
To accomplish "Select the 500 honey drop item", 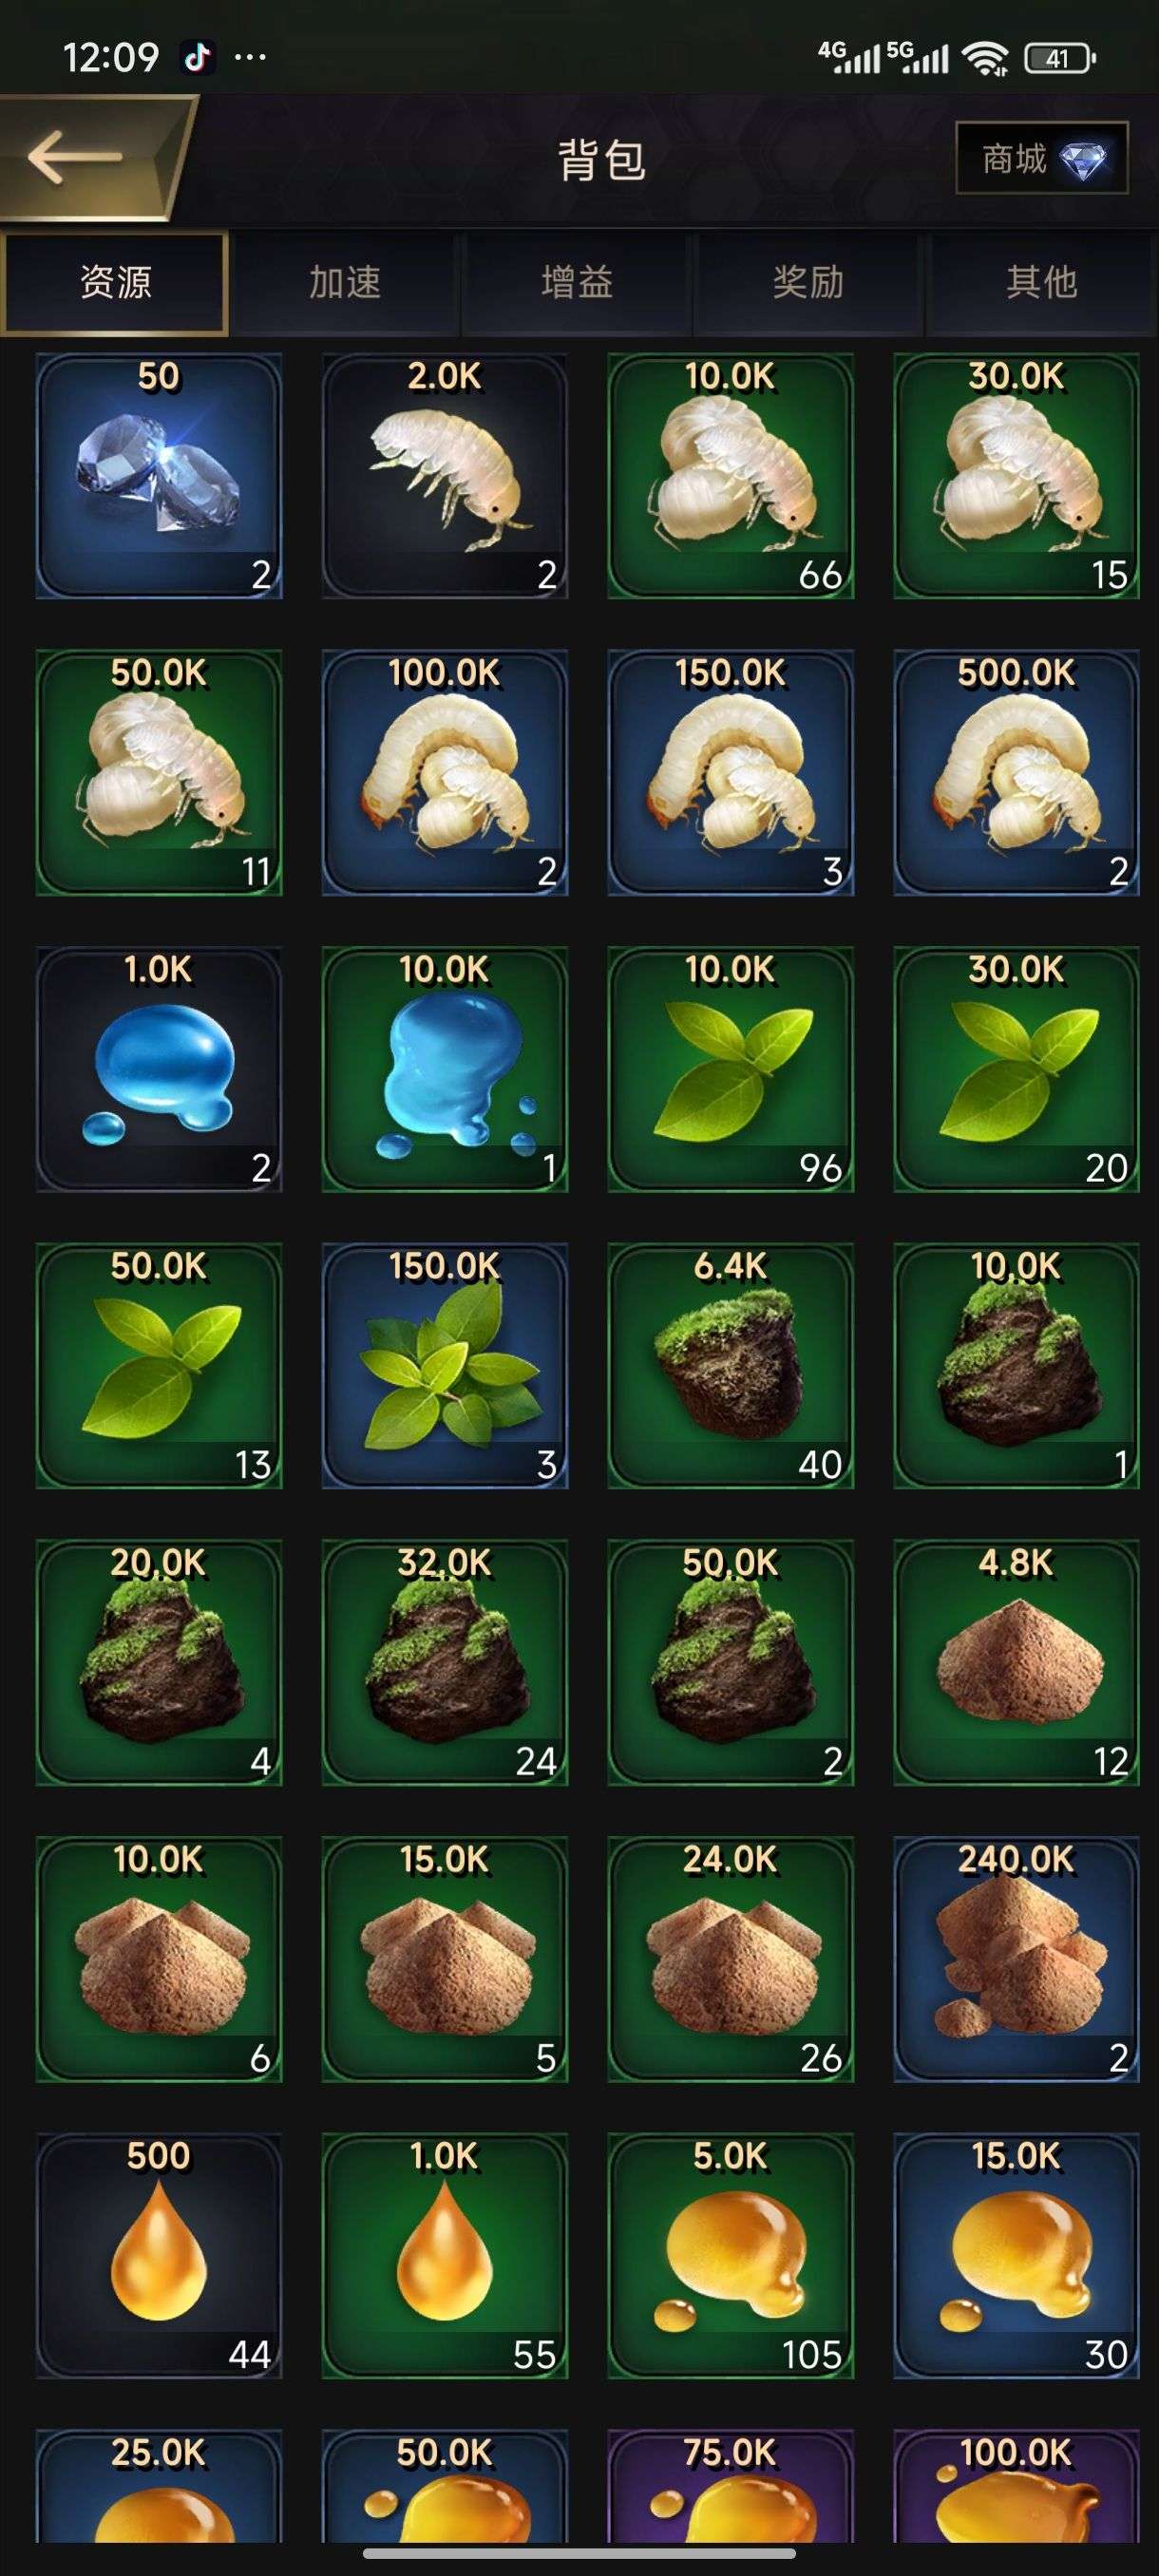I will pos(159,2256).
